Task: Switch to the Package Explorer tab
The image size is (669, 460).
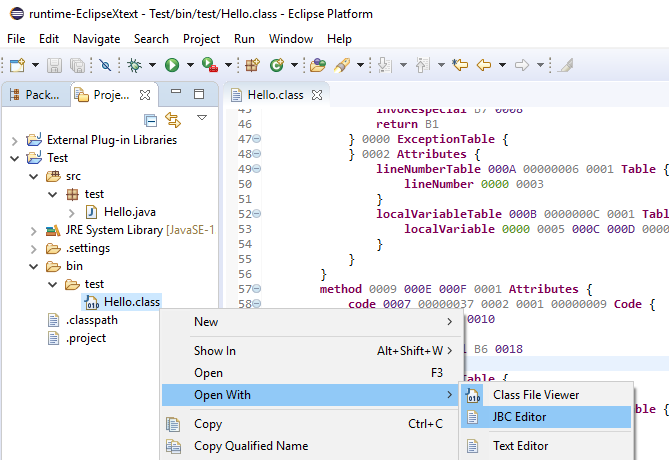Action: [36, 95]
